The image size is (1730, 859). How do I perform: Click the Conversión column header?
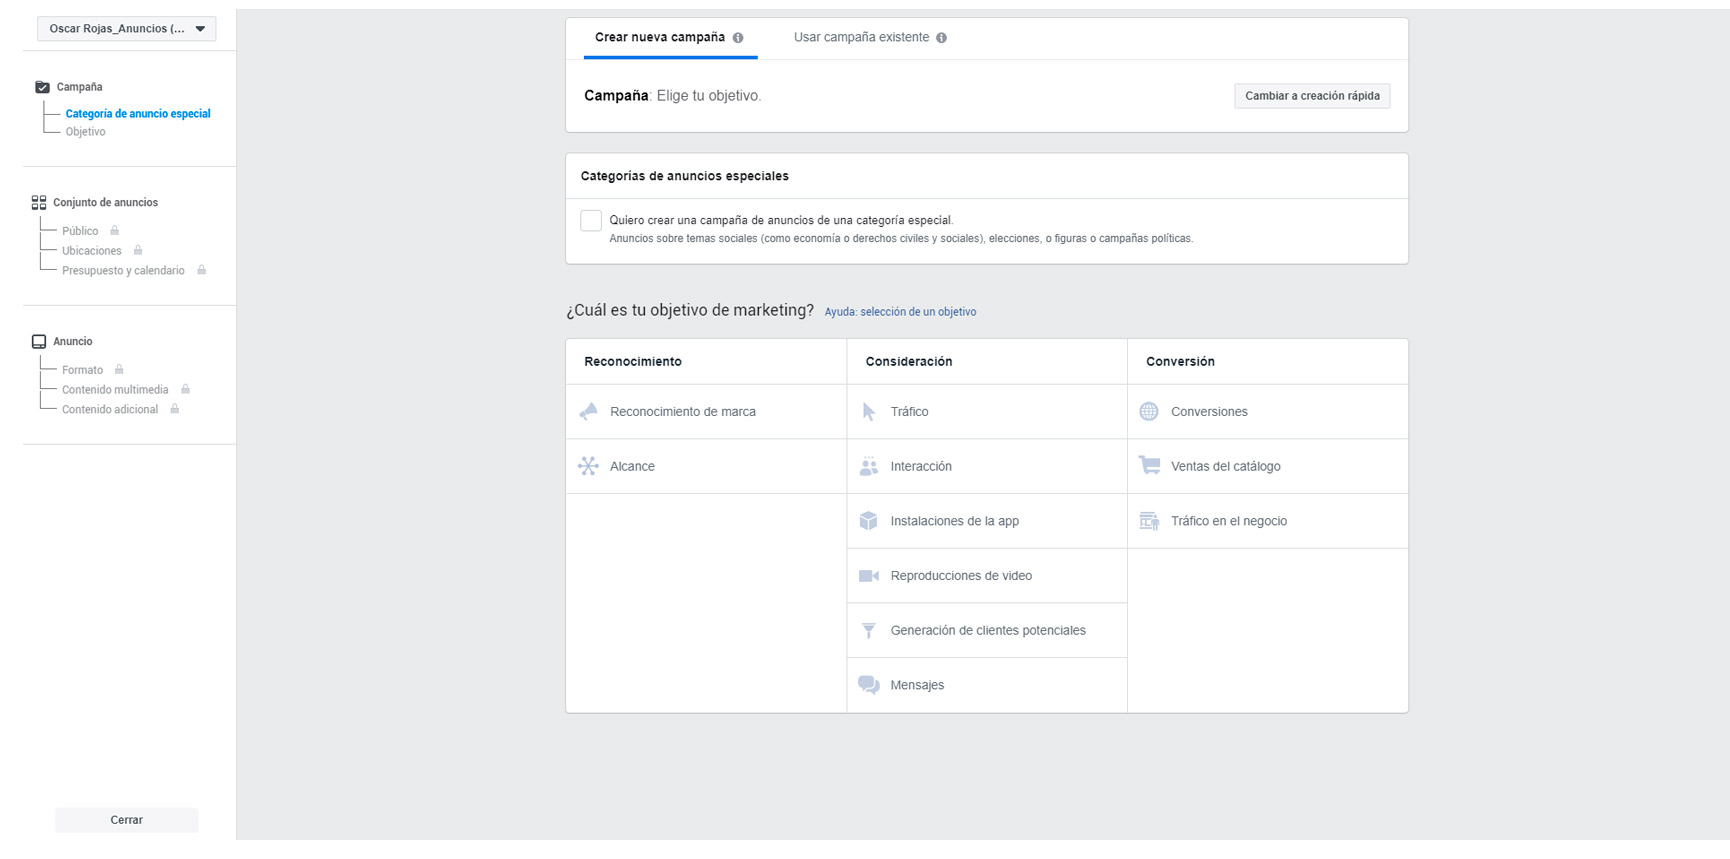pos(1180,362)
